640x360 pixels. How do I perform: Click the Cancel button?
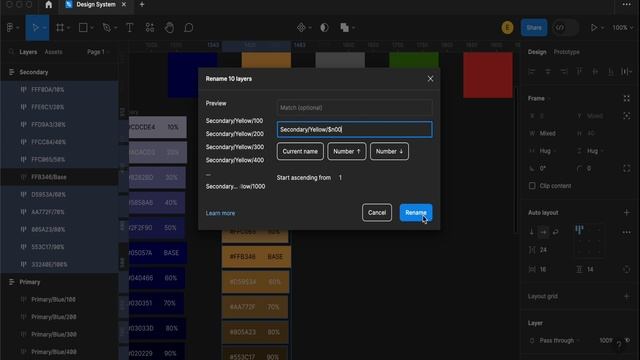pos(376,213)
